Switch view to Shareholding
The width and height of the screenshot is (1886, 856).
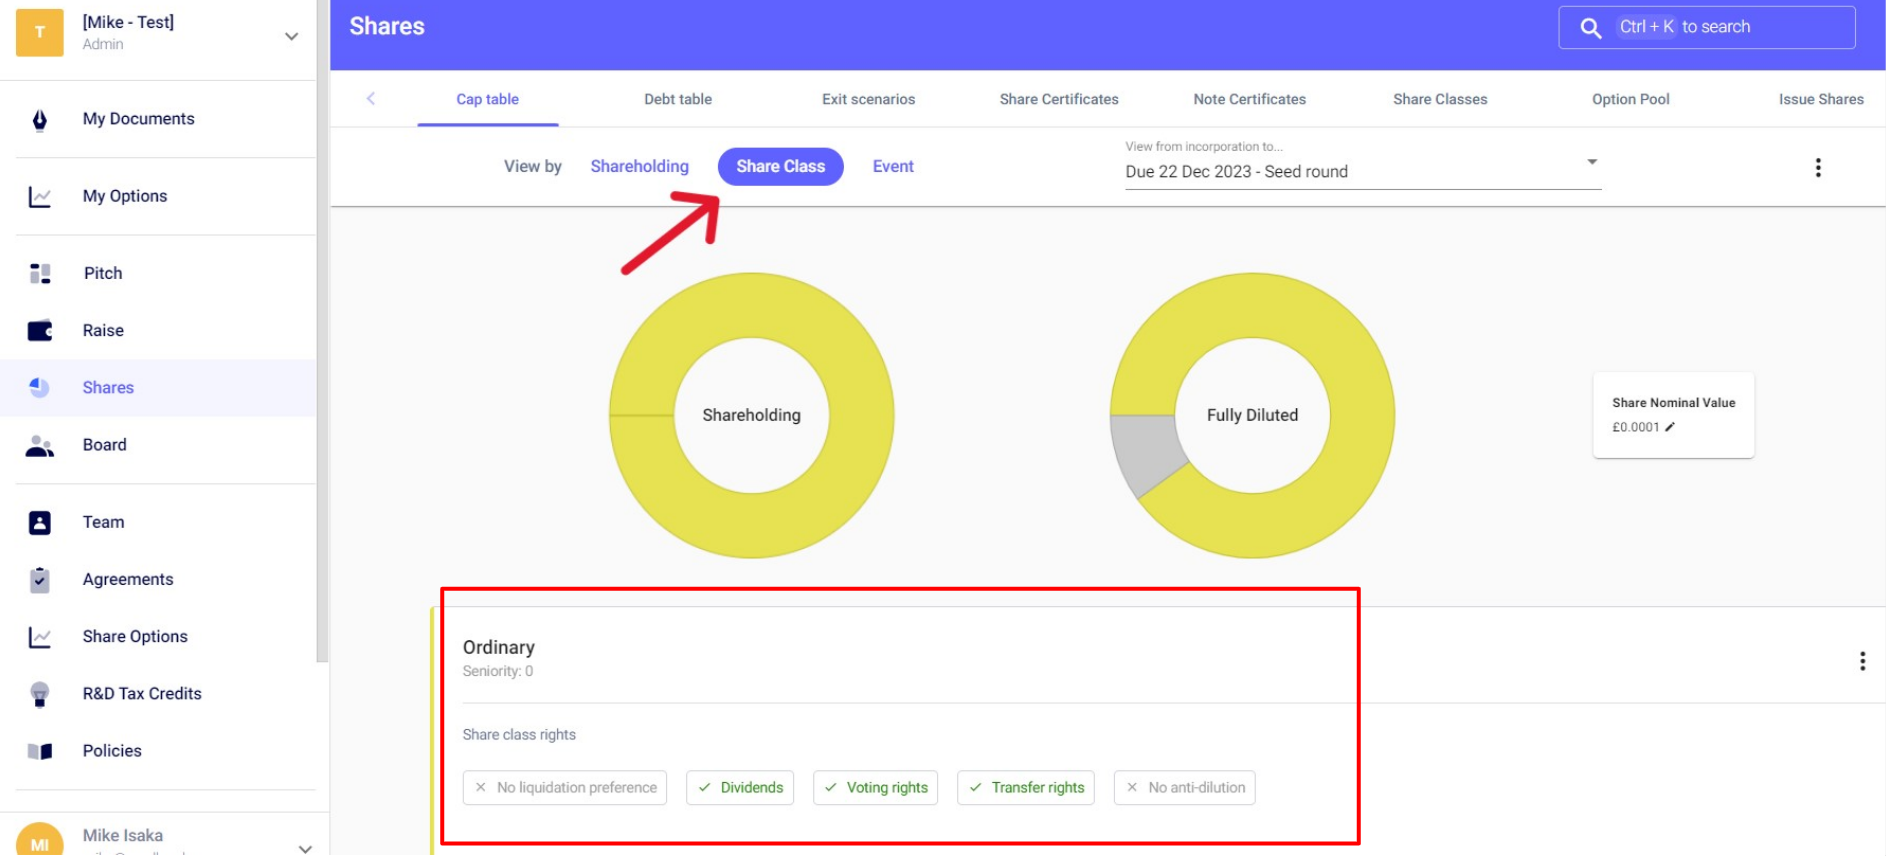(639, 167)
